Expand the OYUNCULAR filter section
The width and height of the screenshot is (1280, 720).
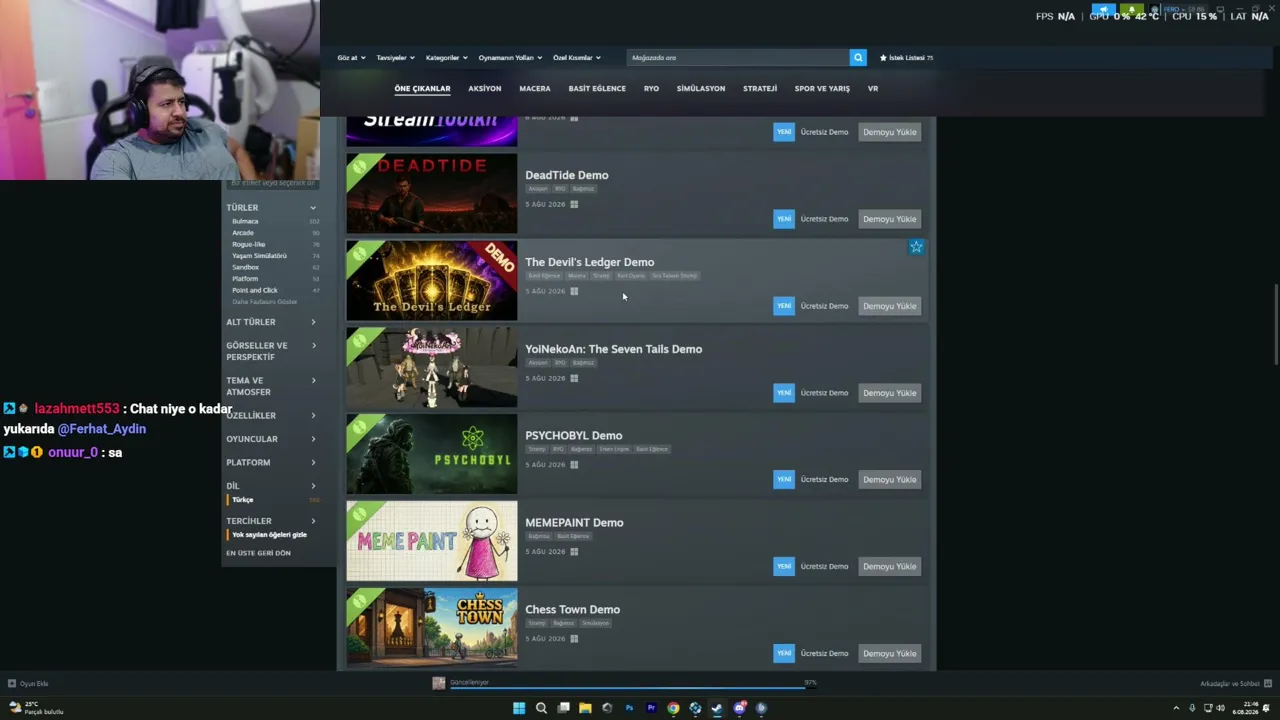[271, 439]
